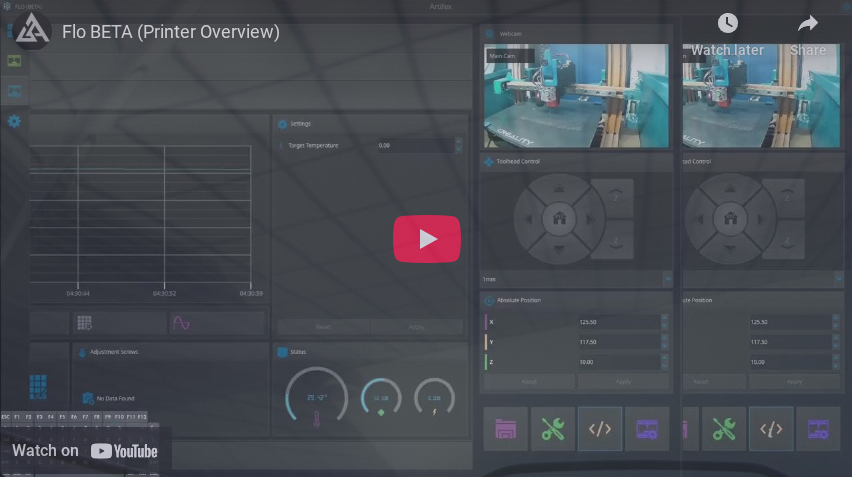The height and width of the screenshot is (477, 852).
Task: Click the leftmost green wrench tools icon
Action: pos(552,429)
